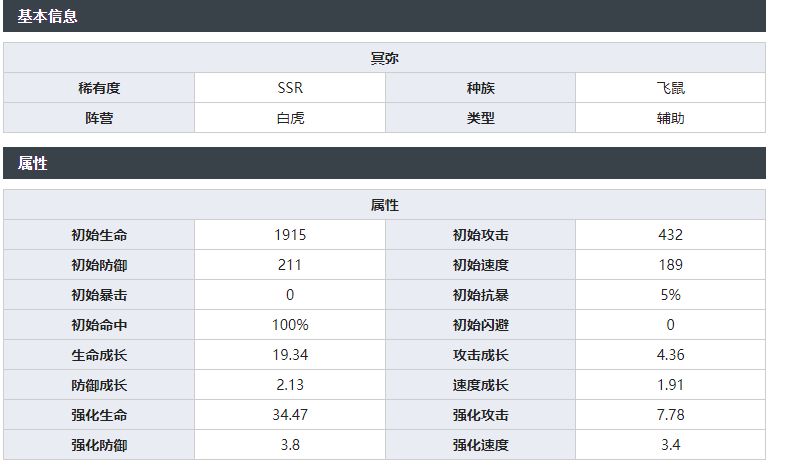Click the 强化攻击 value 7.78
792x472 pixels.
pyautogui.click(x=670, y=415)
